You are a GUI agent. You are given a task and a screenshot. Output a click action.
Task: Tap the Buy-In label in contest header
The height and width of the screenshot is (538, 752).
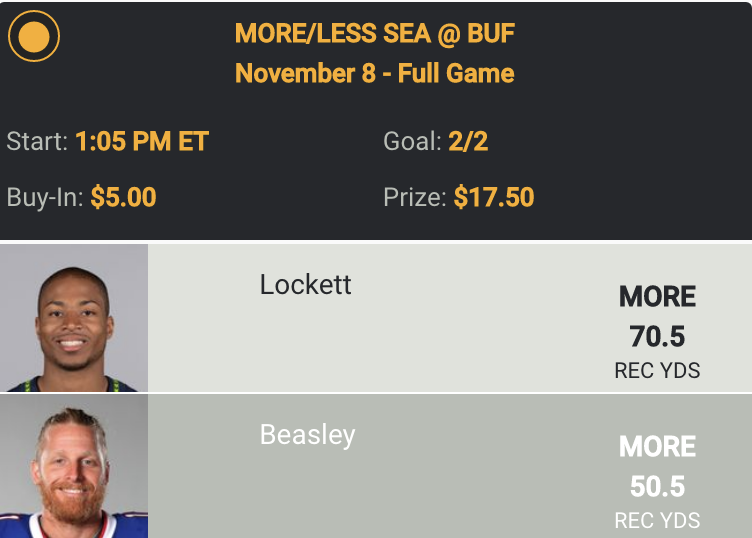(x=44, y=197)
